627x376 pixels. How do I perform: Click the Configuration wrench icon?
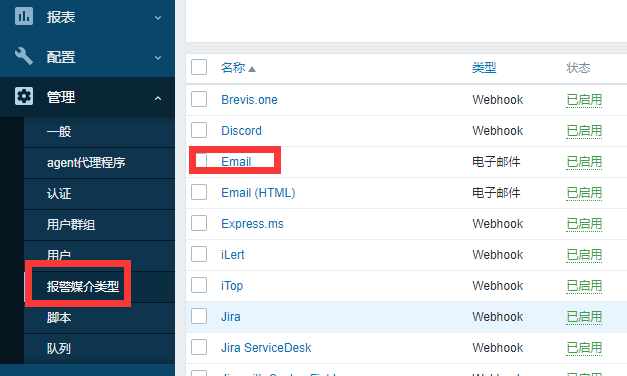coord(24,56)
